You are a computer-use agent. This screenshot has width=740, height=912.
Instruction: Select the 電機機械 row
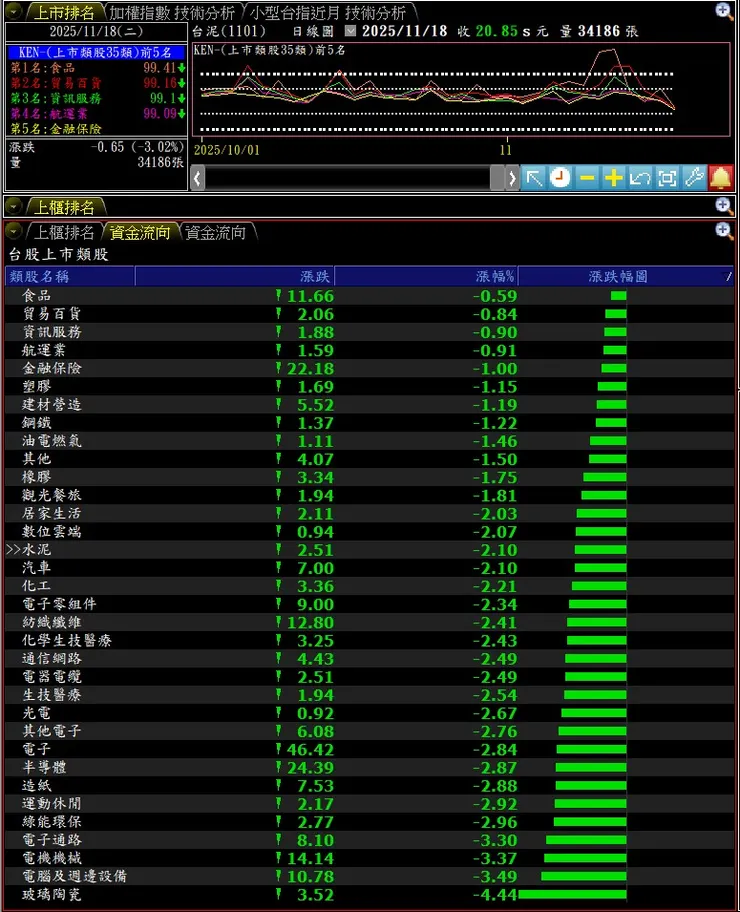pyautogui.click(x=369, y=858)
